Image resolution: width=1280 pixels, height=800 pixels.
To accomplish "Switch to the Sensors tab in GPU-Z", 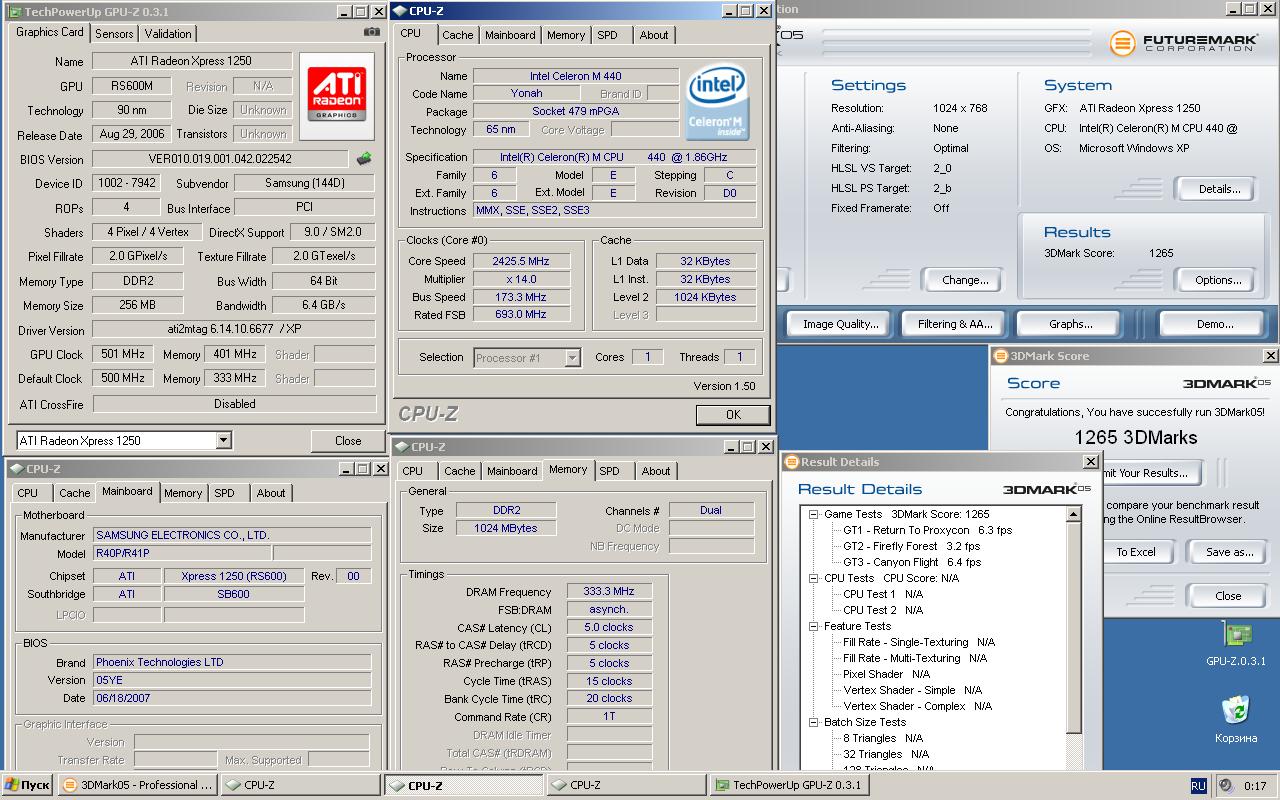I will [x=114, y=33].
